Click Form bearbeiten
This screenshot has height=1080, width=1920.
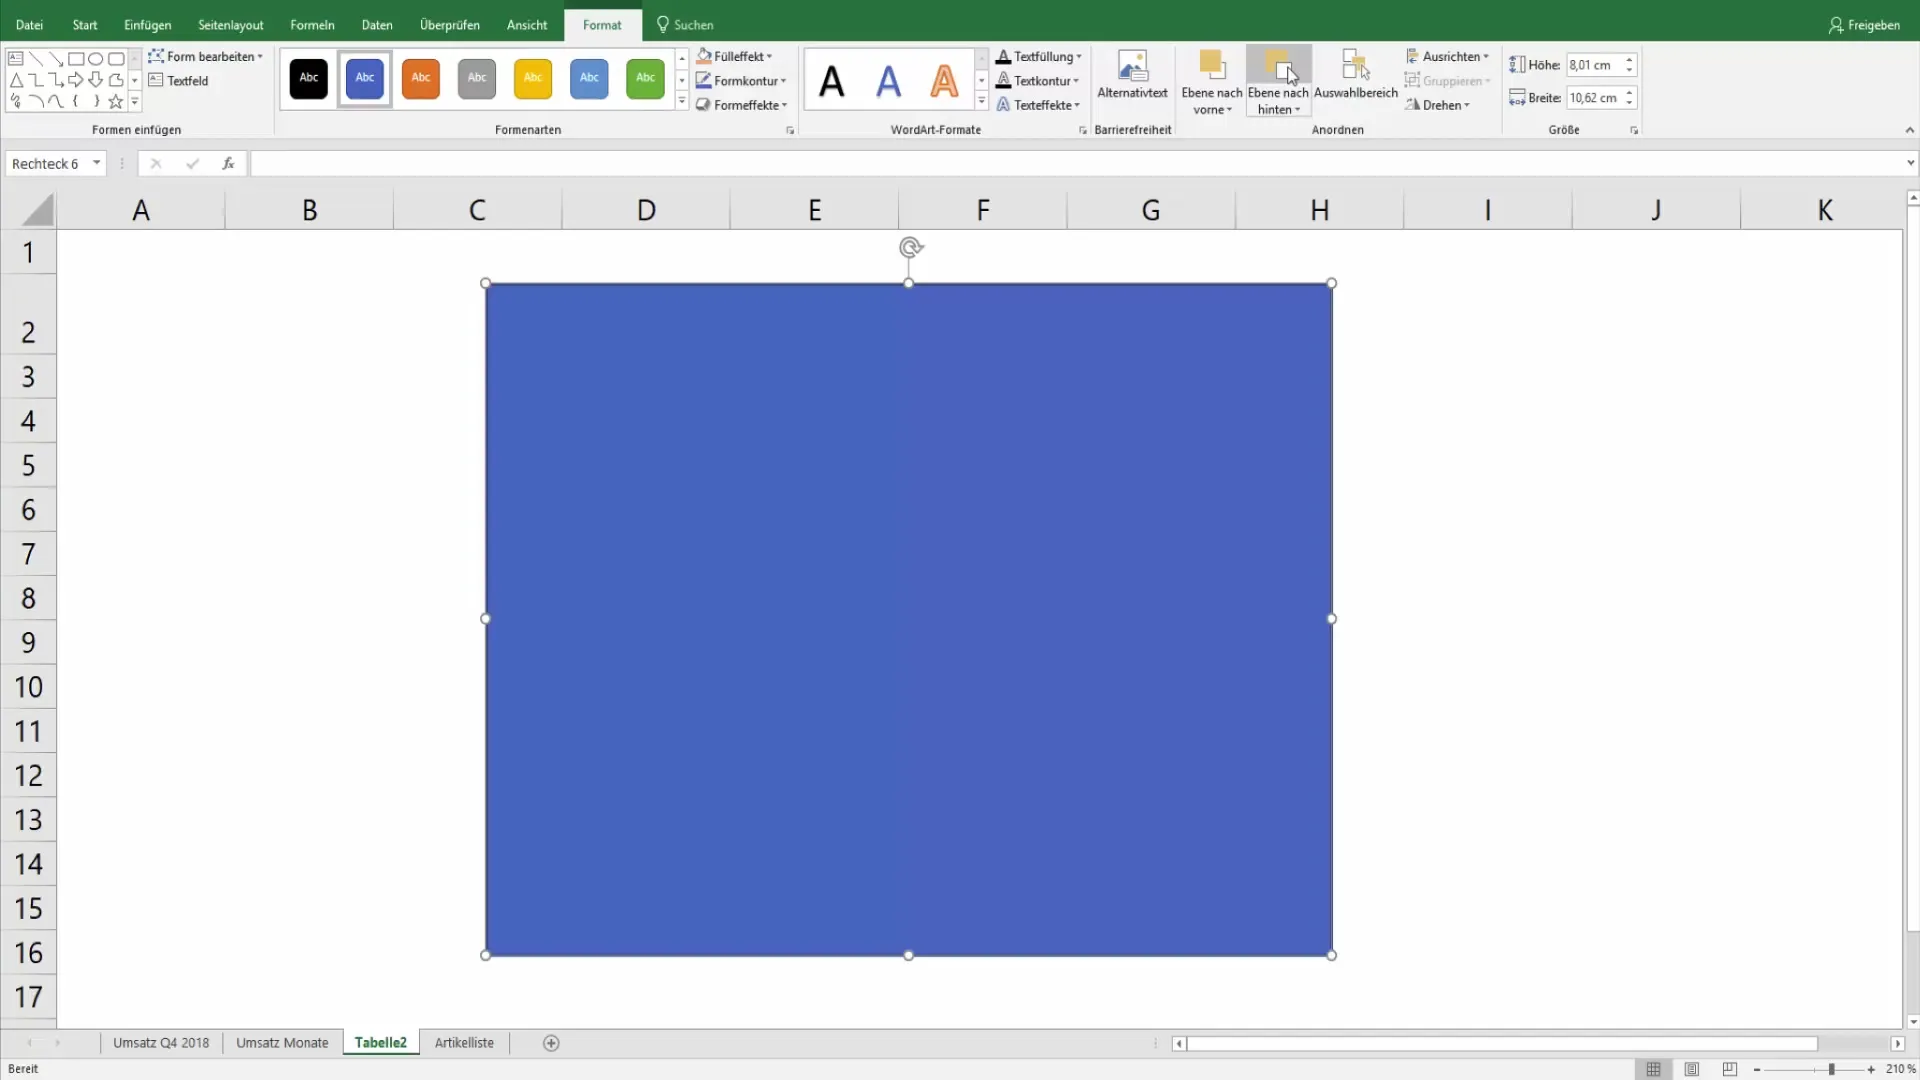(206, 56)
